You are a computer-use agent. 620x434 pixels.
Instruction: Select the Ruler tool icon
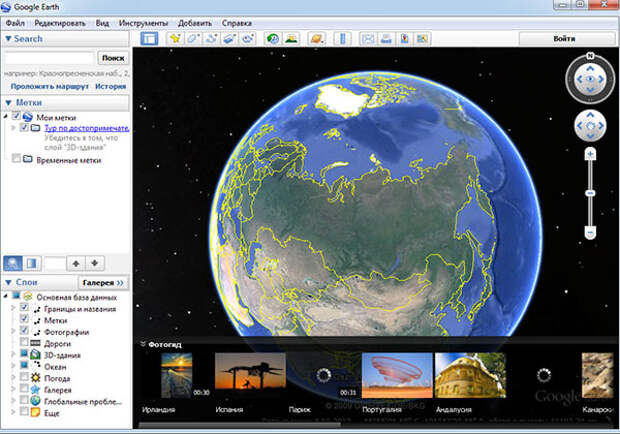(x=342, y=38)
